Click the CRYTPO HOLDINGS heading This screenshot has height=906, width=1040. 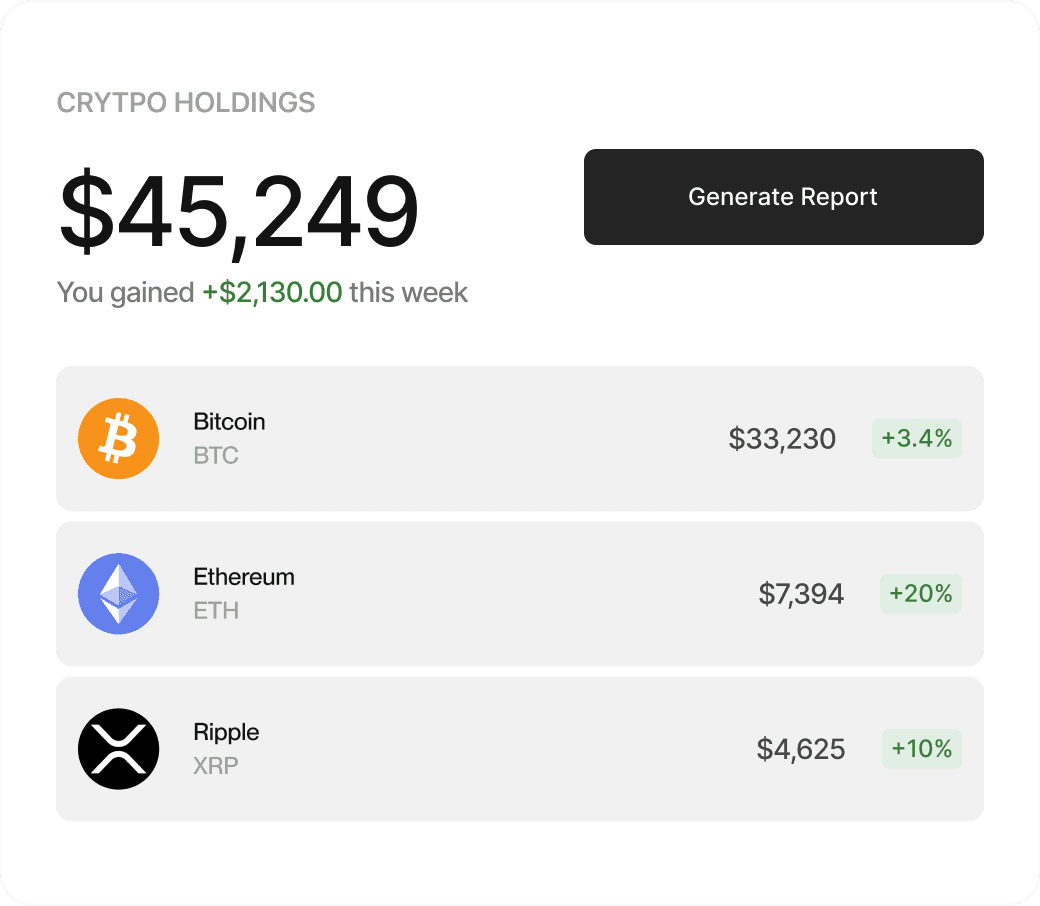click(186, 102)
